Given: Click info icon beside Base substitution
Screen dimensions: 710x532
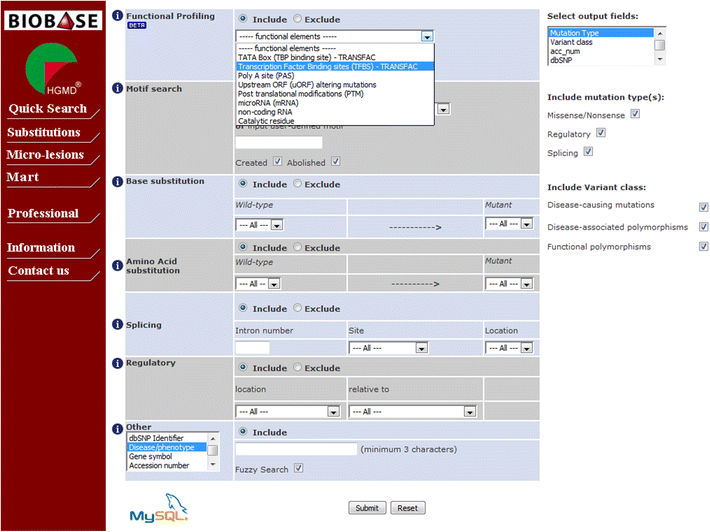Looking at the screenshot, I should (x=118, y=181).
